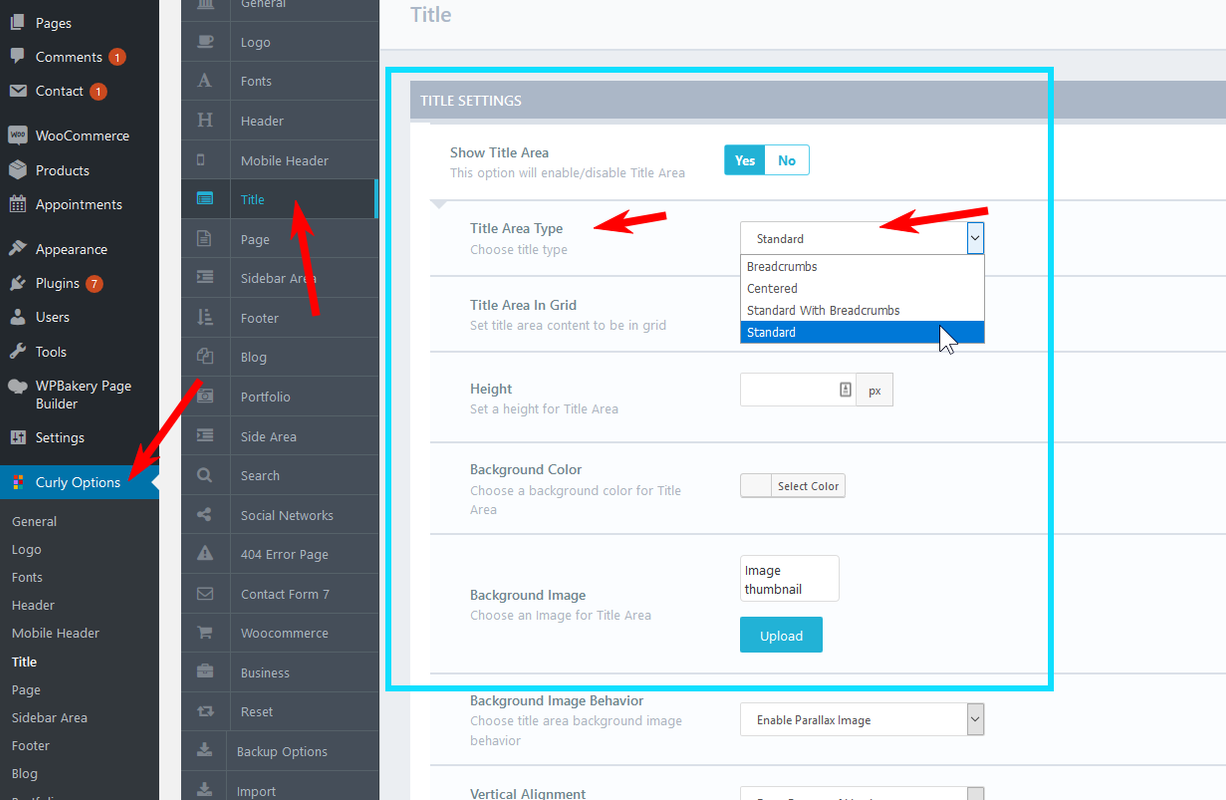This screenshot has width=1226, height=800.
Task: Click the Reset arrows icon
Action: tap(205, 712)
